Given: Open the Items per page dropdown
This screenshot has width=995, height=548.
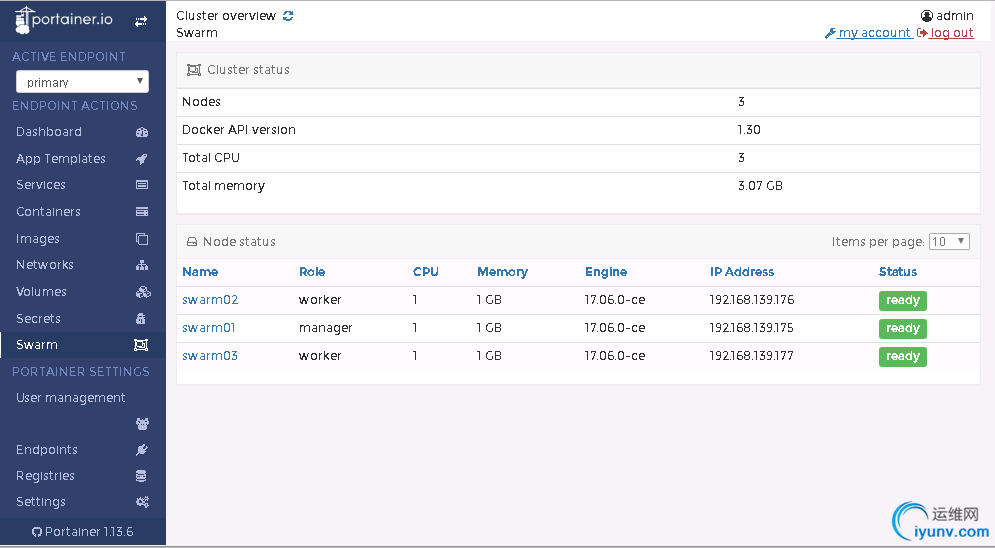Looking at the screenshot, I should tap(949, 241).
